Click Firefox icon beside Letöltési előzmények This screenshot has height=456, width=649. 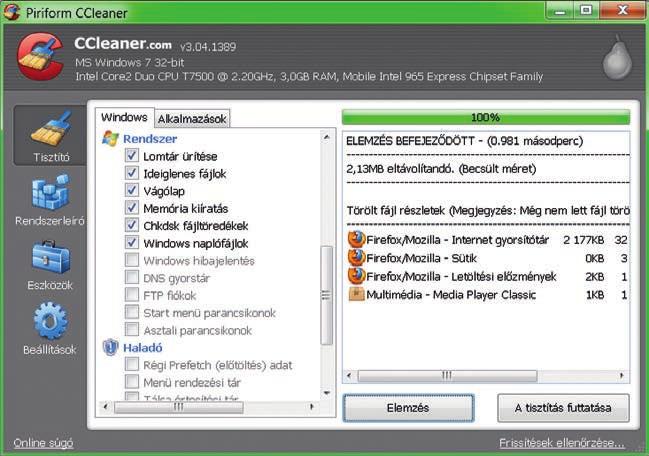(356, 276)
